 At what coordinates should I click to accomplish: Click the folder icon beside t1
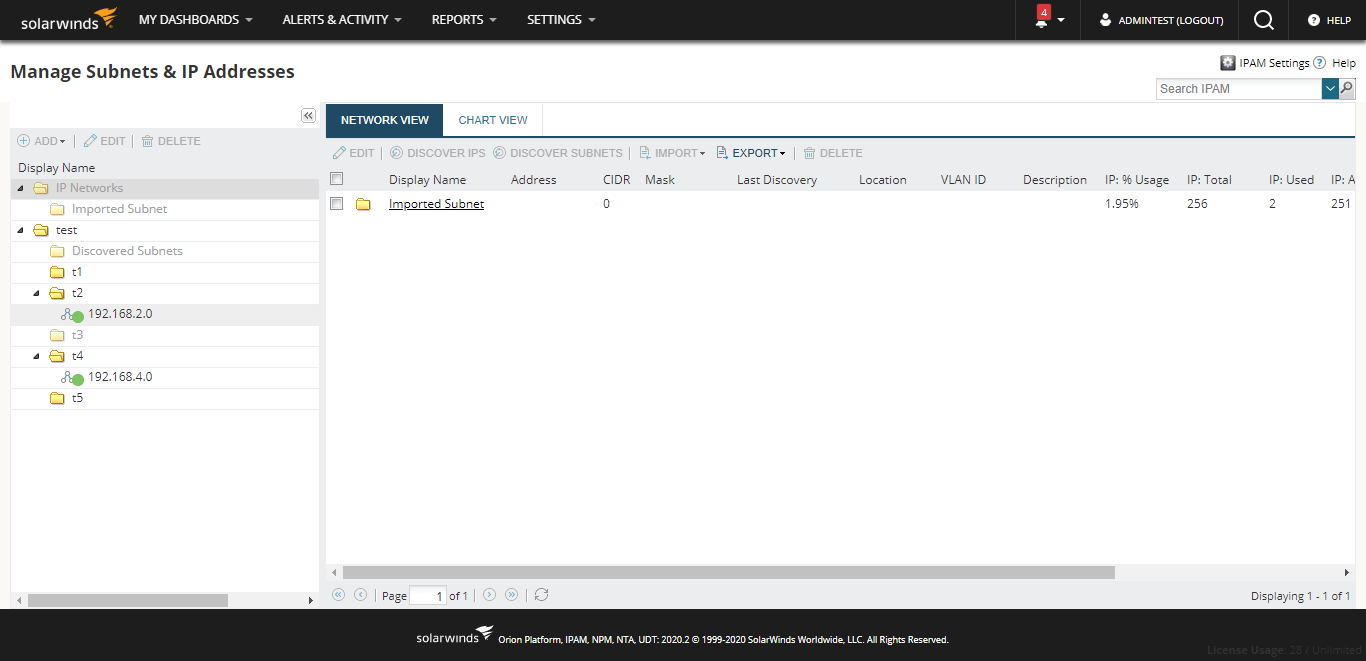(x=57, y=272)
